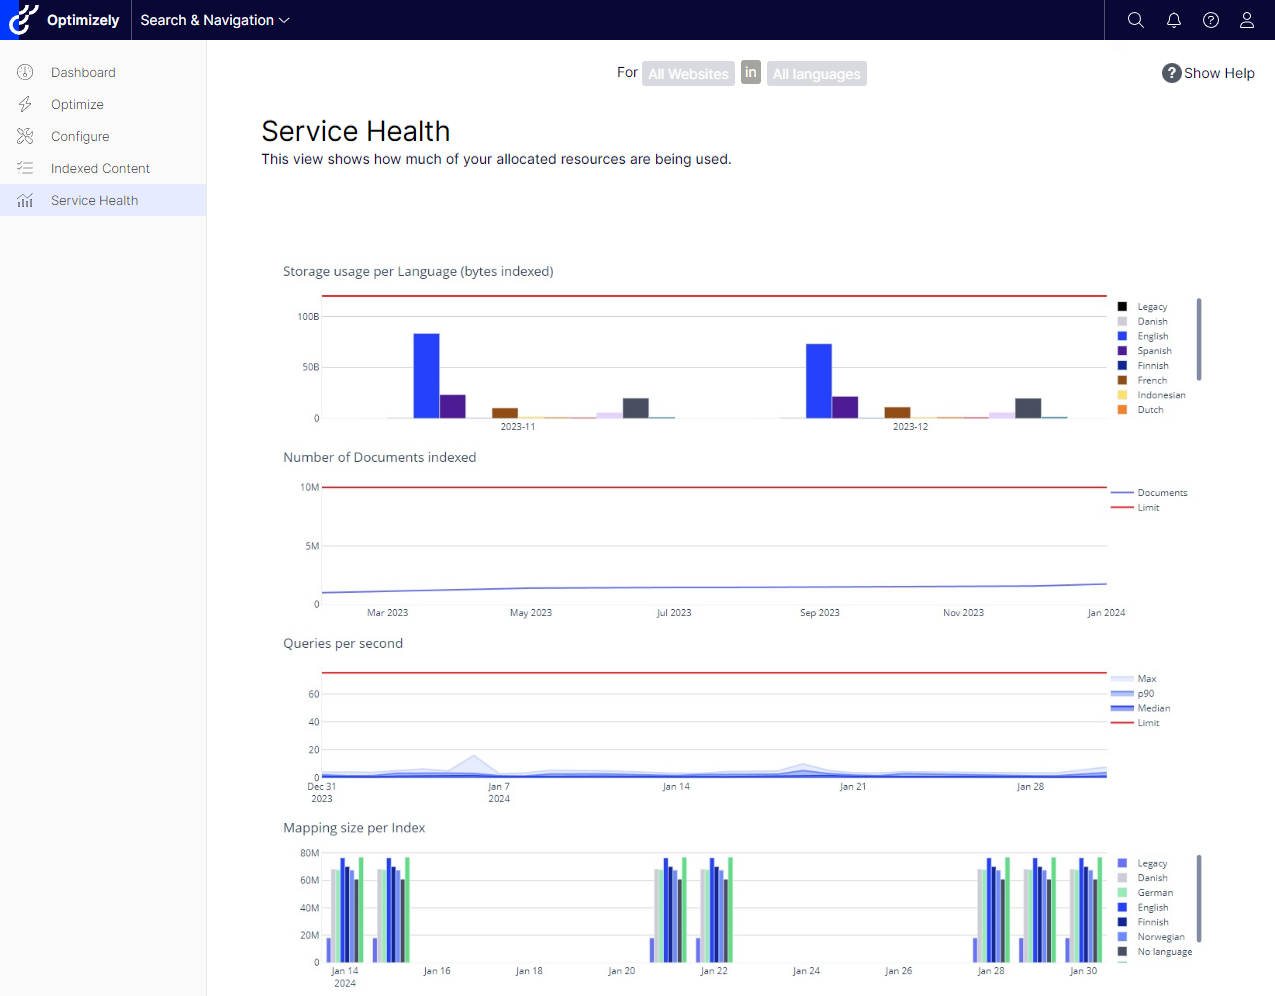Toggle German series in mapping size legend
Image resolution: width=1275 pixels, height=996 pixels.
1154,893
